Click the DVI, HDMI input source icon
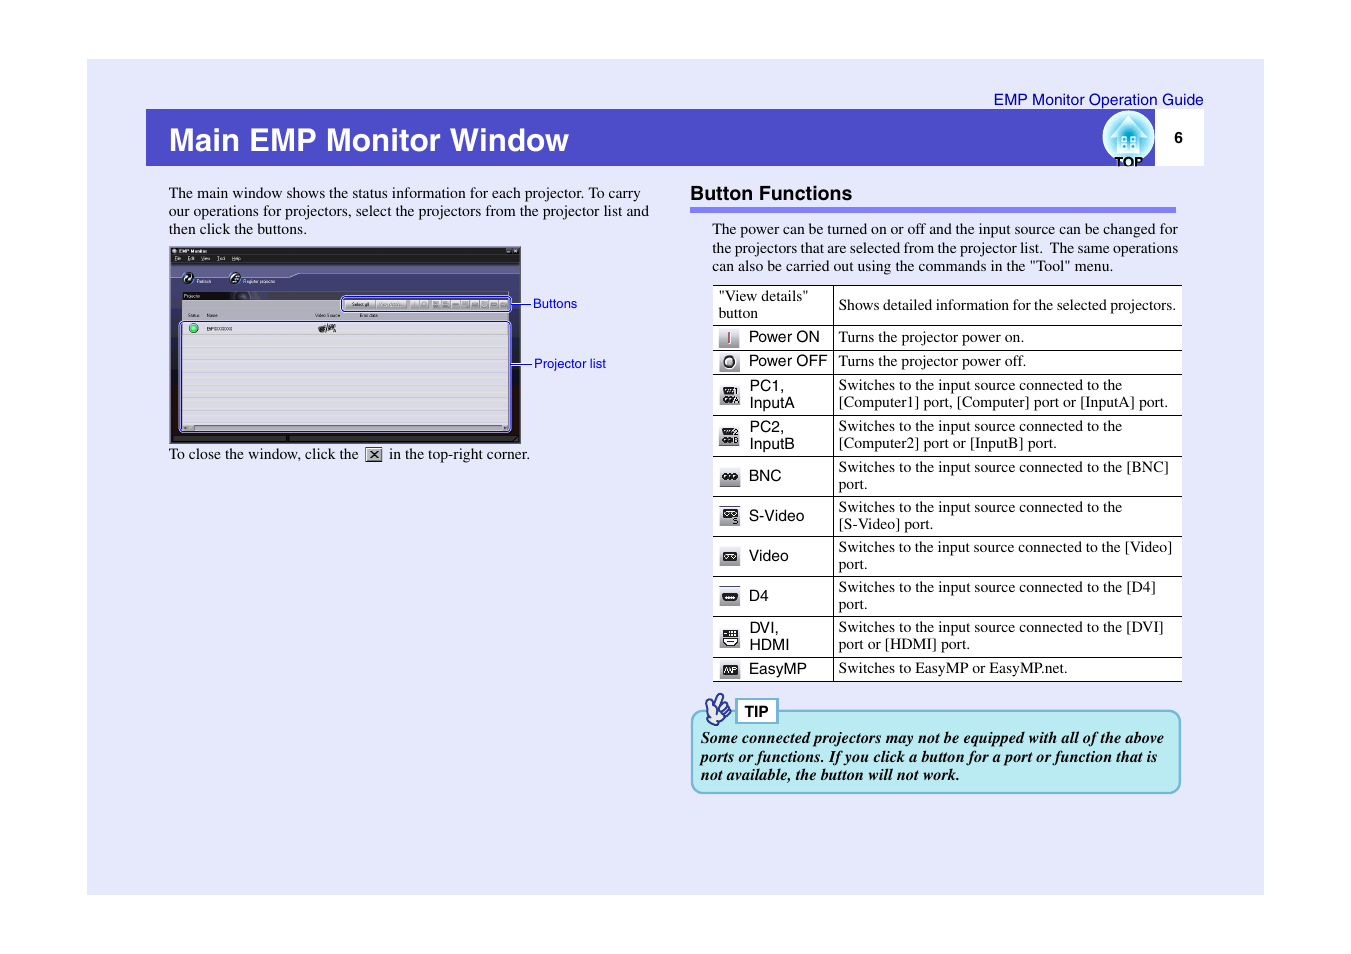The width and height of the screenshot is (1351, 954). point(730,637)
